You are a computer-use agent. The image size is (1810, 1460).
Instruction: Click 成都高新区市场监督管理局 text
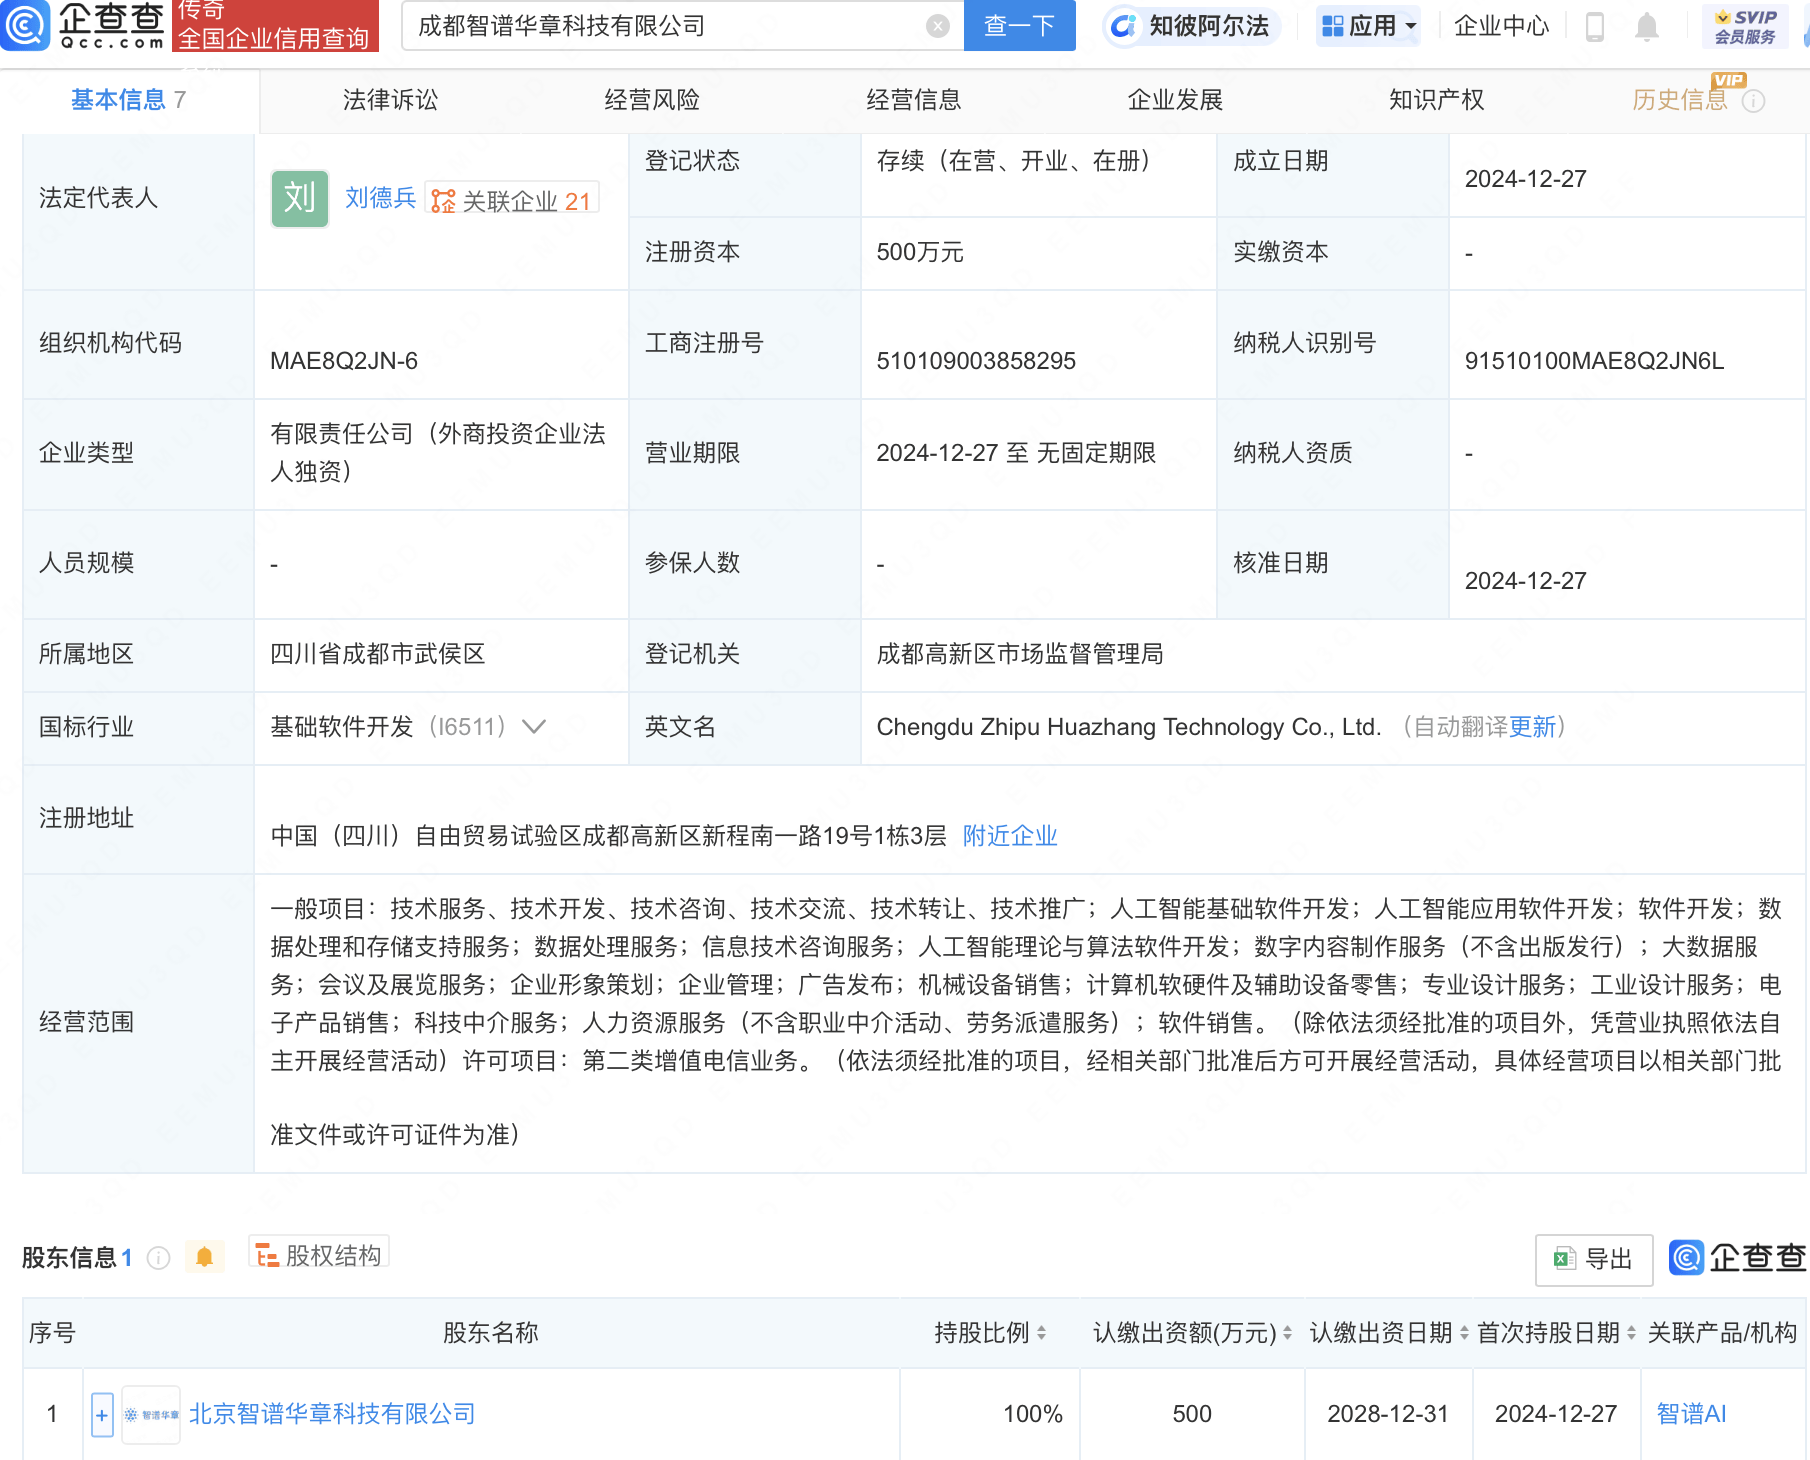pos(1020,654)
